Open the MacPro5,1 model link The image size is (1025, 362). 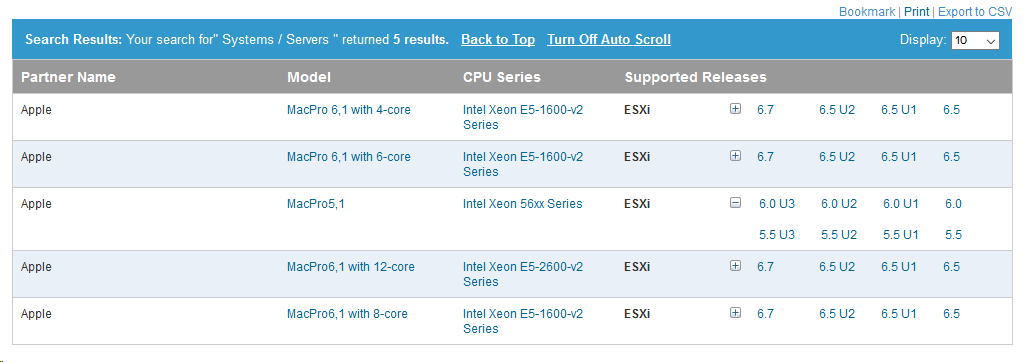(x=315, y=204)
